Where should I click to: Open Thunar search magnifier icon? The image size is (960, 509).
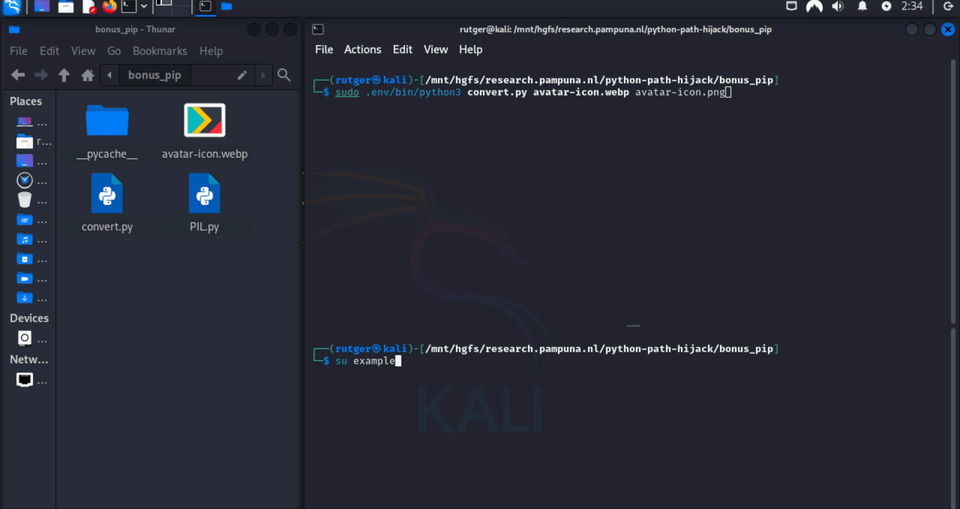point(283,75)
